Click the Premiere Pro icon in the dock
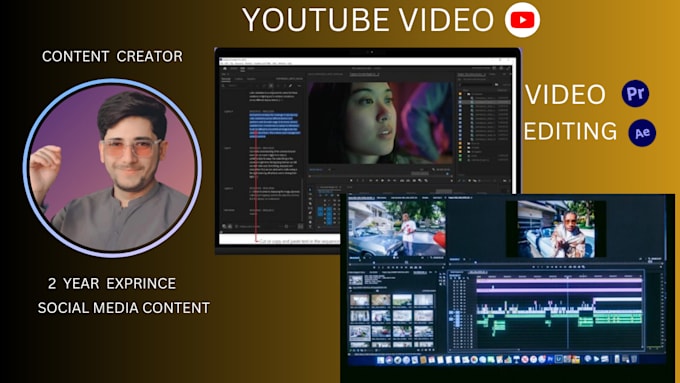Screen dimensions: 680x383 pos(550,360)
